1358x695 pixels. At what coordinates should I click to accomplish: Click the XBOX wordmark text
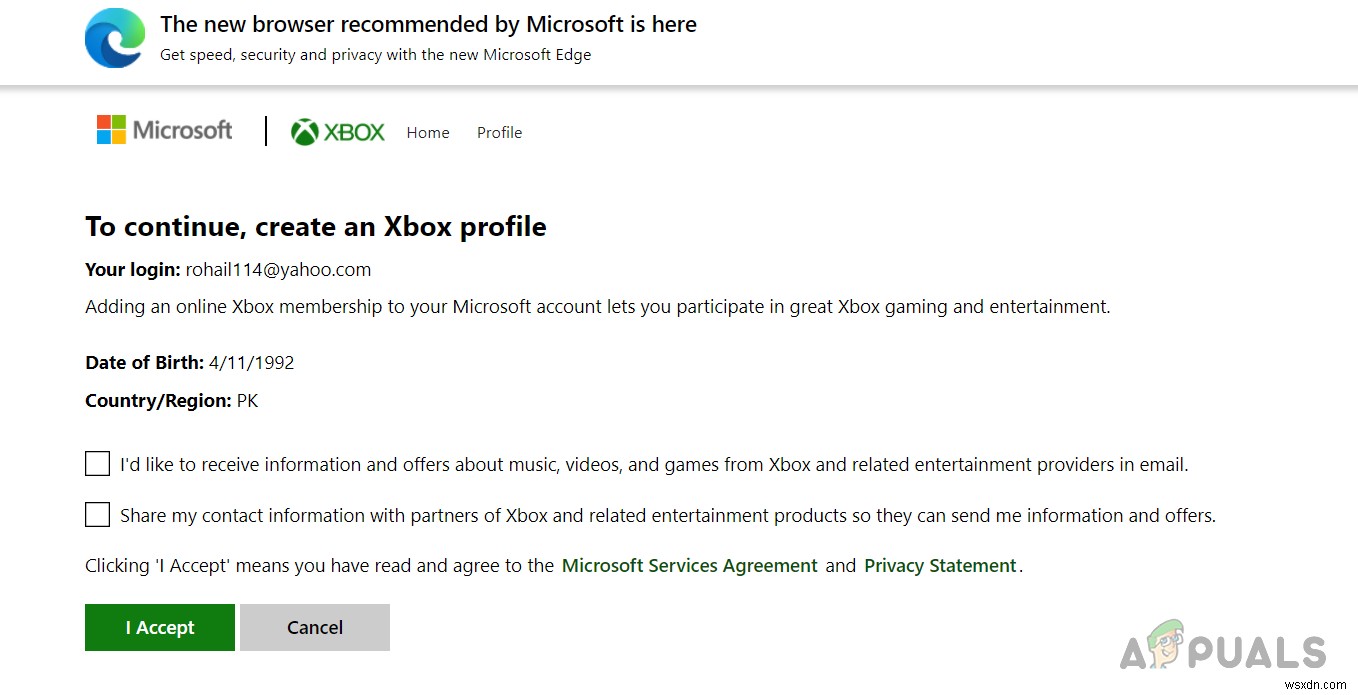(354, 133)
